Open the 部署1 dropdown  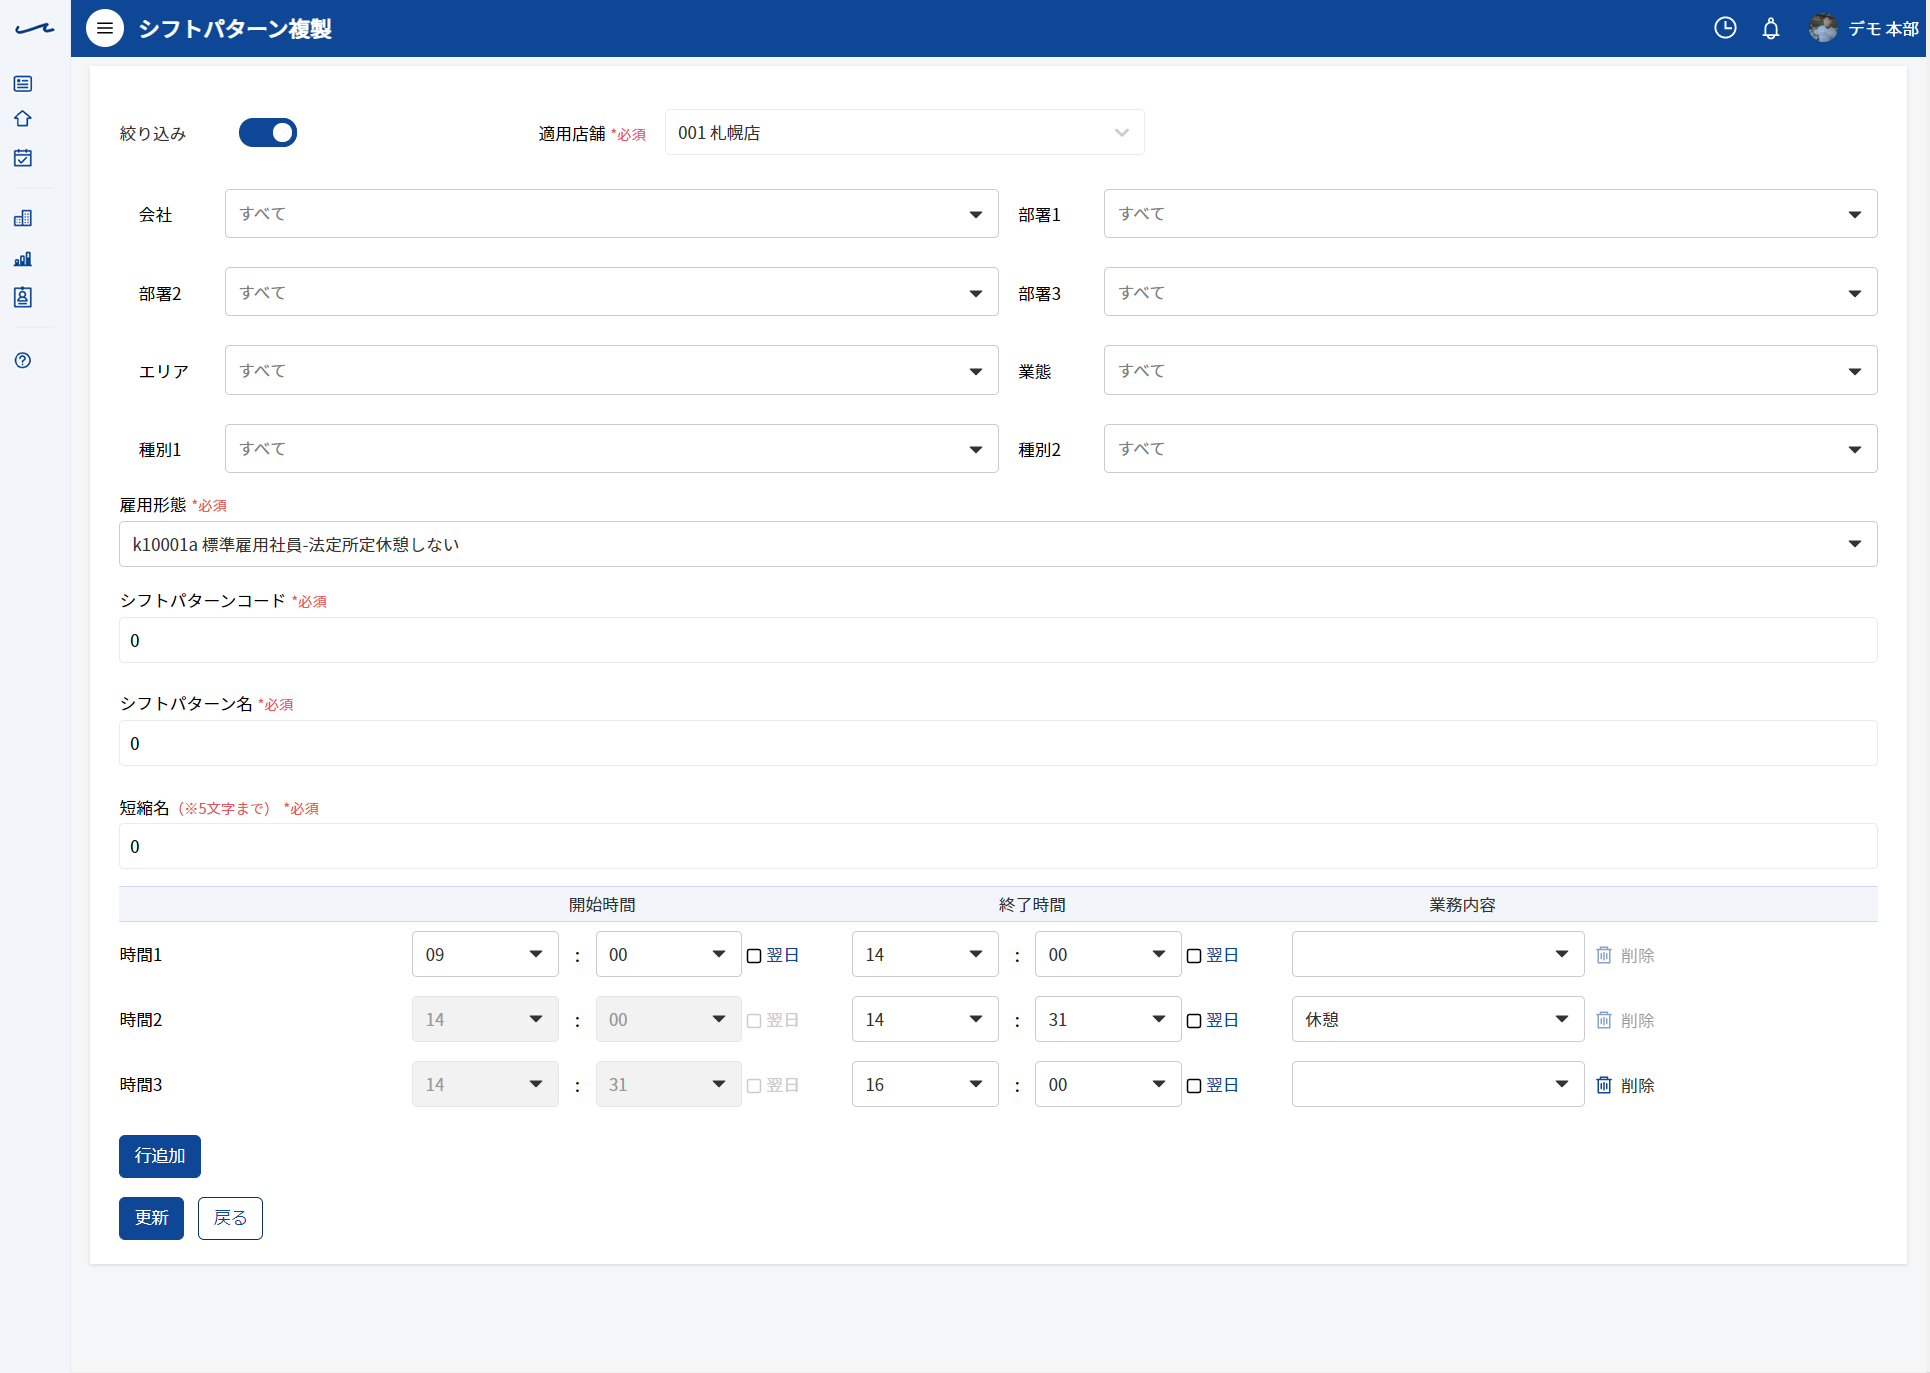(x=1490, y=214)
